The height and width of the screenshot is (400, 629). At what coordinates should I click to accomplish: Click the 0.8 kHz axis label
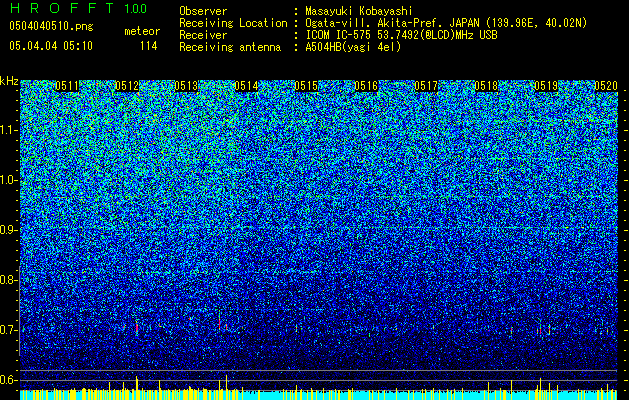click(8, 280)
